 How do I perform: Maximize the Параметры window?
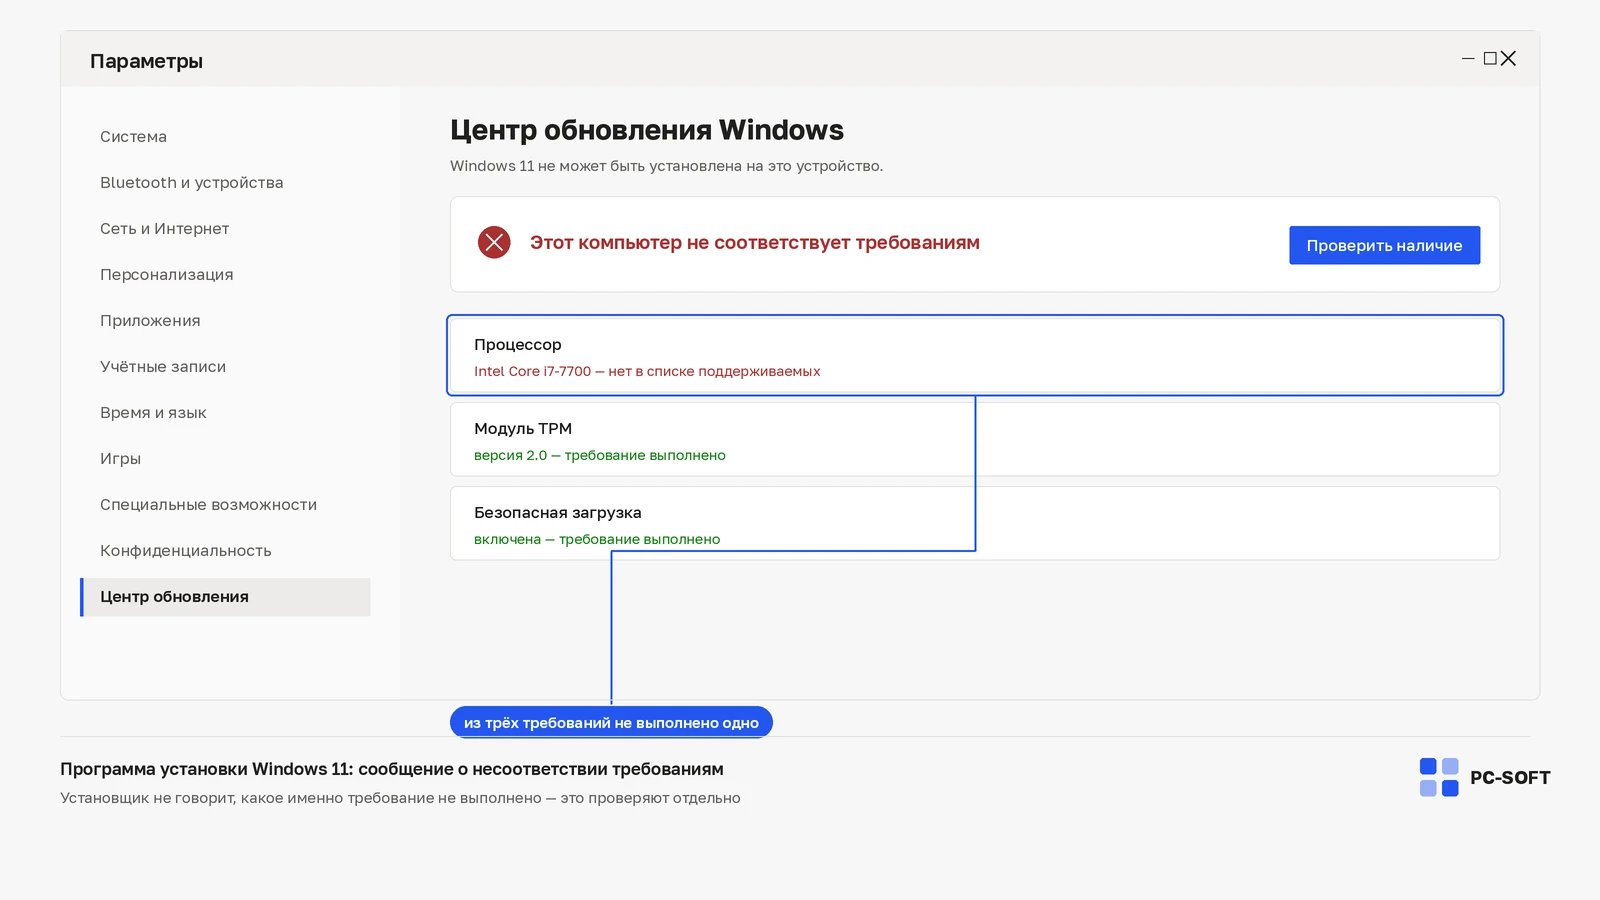1490,59
